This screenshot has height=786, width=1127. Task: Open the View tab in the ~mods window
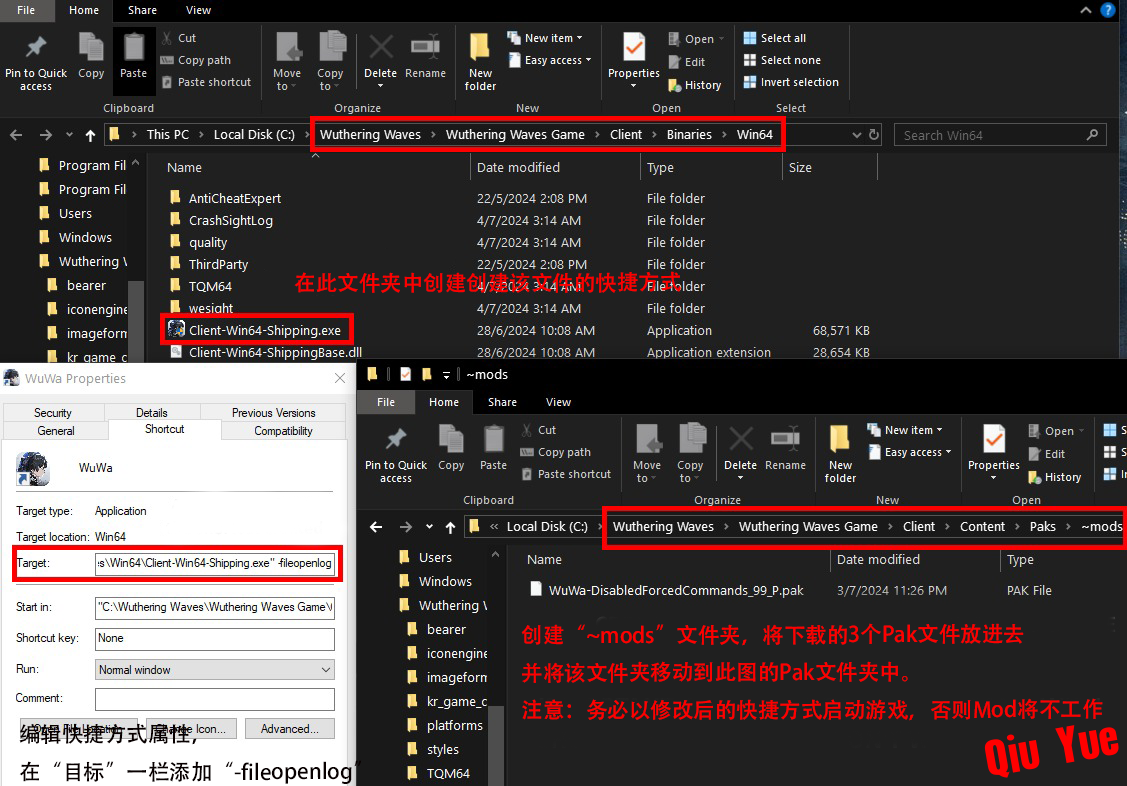pos(558,402)
